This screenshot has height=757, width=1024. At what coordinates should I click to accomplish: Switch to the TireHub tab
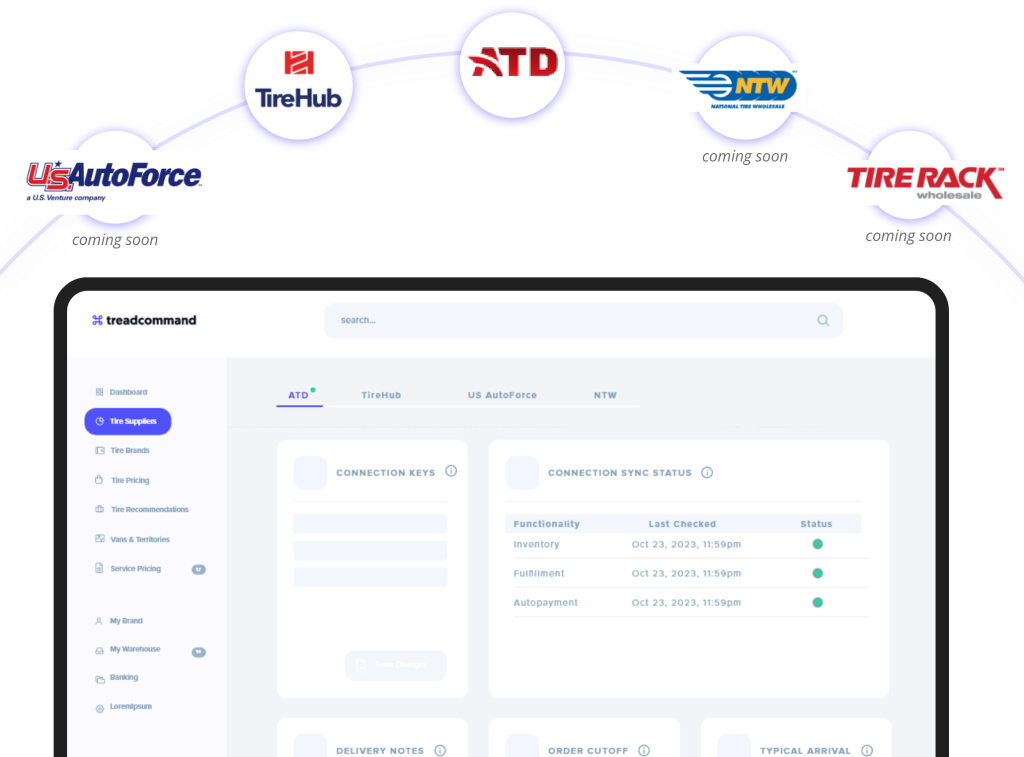pyautogui.click(x=381, y=395)
